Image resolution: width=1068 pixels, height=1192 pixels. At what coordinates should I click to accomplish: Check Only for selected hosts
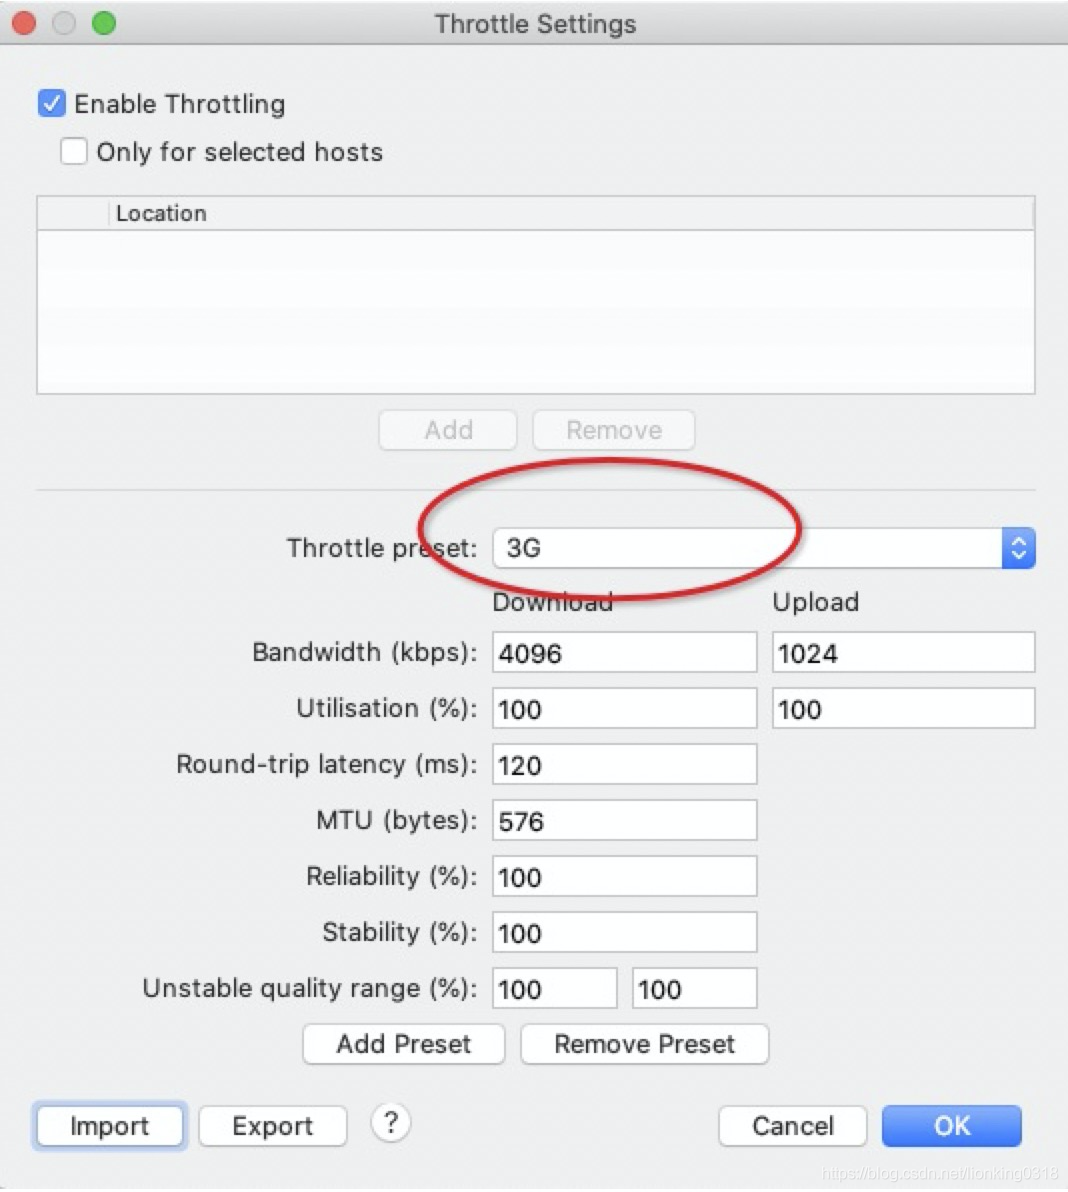click(x=74, y=152)
